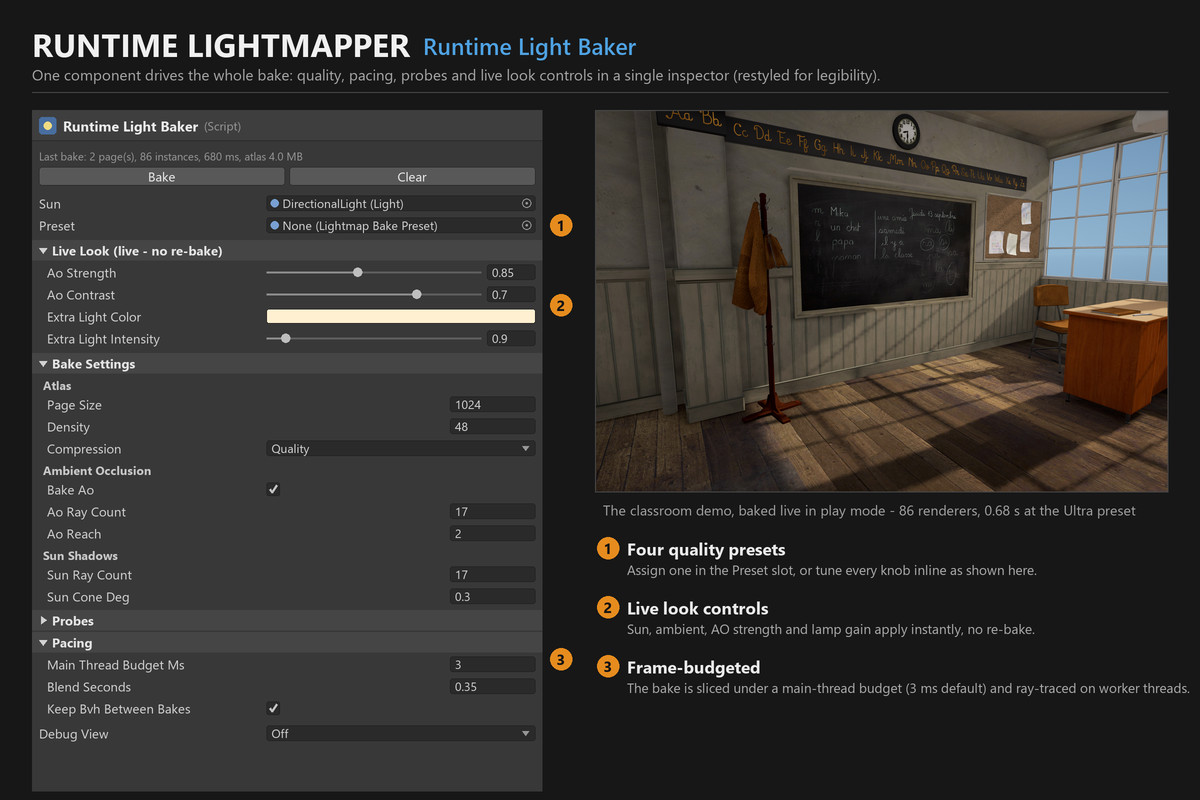Image resolution: width=1200 pixels, height=800 pixels.
Task: Open the Extra Light Color swatch
Action: coord(401,316)
